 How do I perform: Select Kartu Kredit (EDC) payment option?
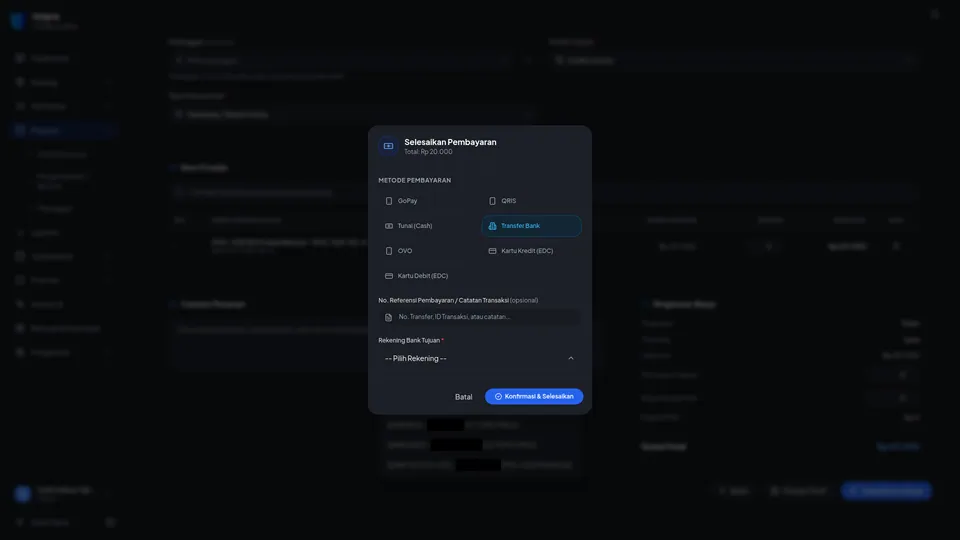coord(531,251)
